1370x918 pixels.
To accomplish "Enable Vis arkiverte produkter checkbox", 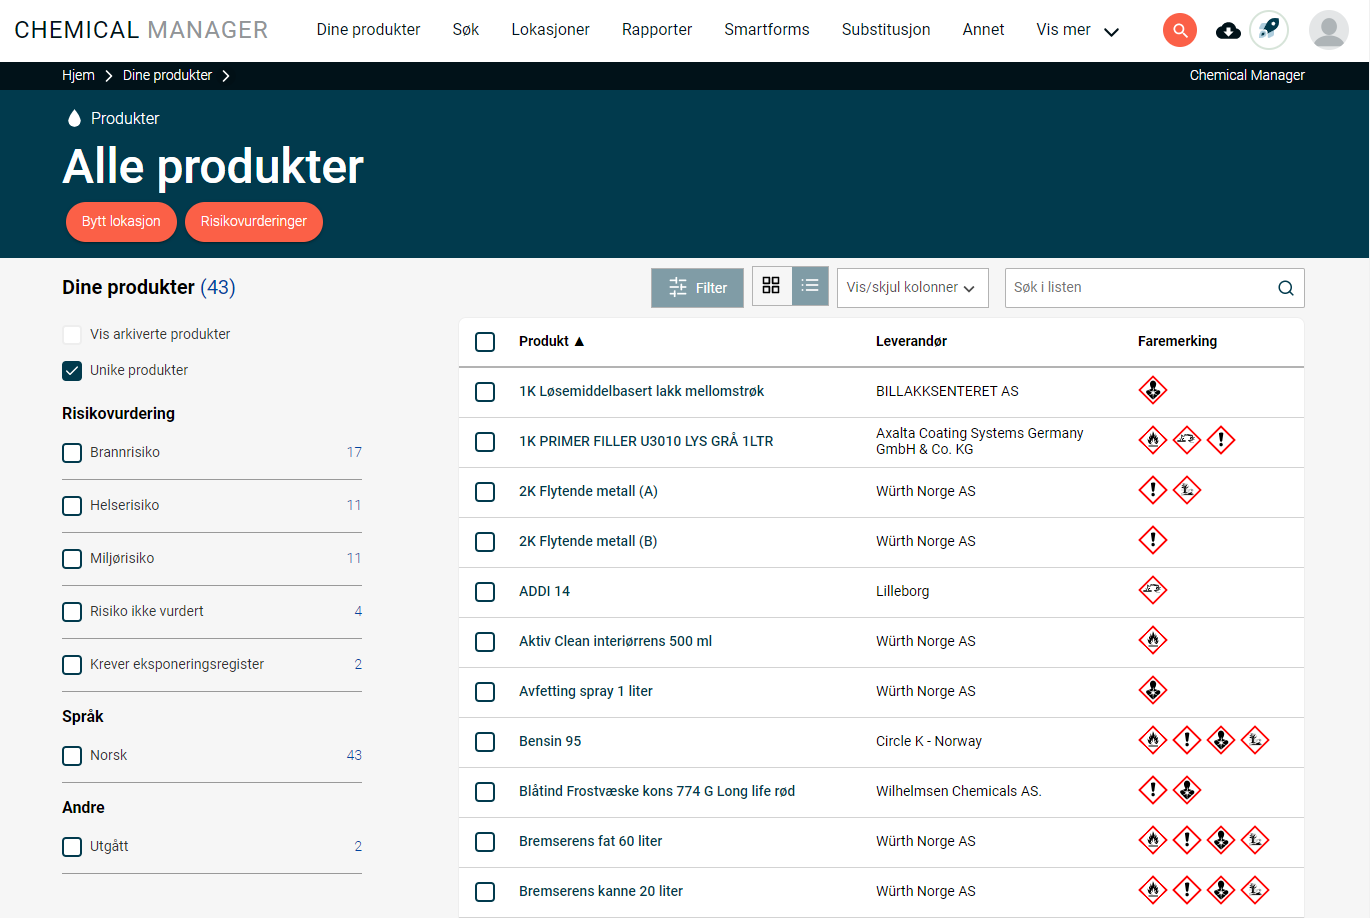I will [72, 335].
